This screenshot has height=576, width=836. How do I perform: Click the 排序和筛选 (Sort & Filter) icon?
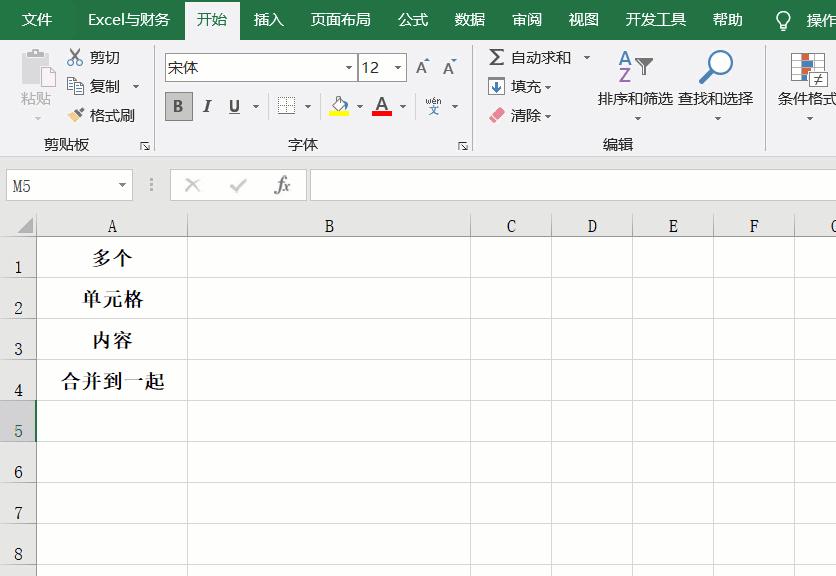click(x=636, y=66)
